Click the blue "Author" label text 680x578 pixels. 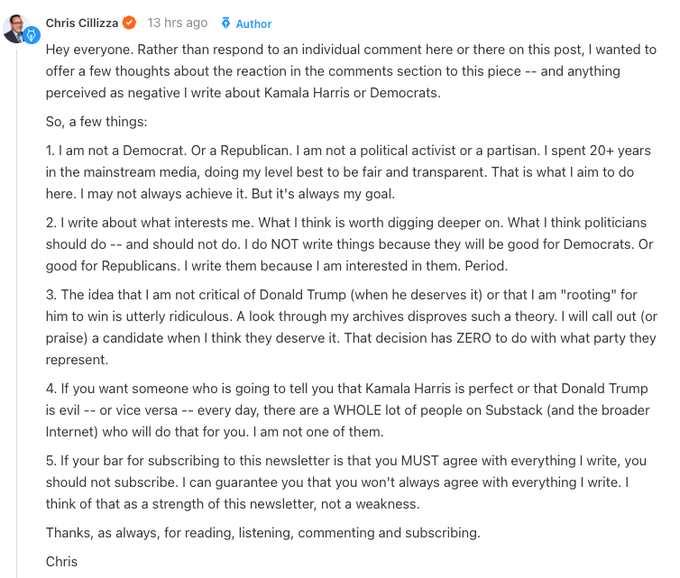click(x=253, y=24)
